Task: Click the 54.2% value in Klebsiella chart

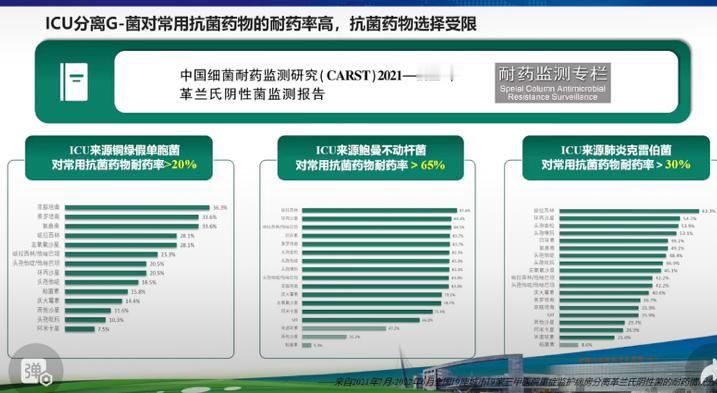Action: pyautogui.click(x=690, y=219)
